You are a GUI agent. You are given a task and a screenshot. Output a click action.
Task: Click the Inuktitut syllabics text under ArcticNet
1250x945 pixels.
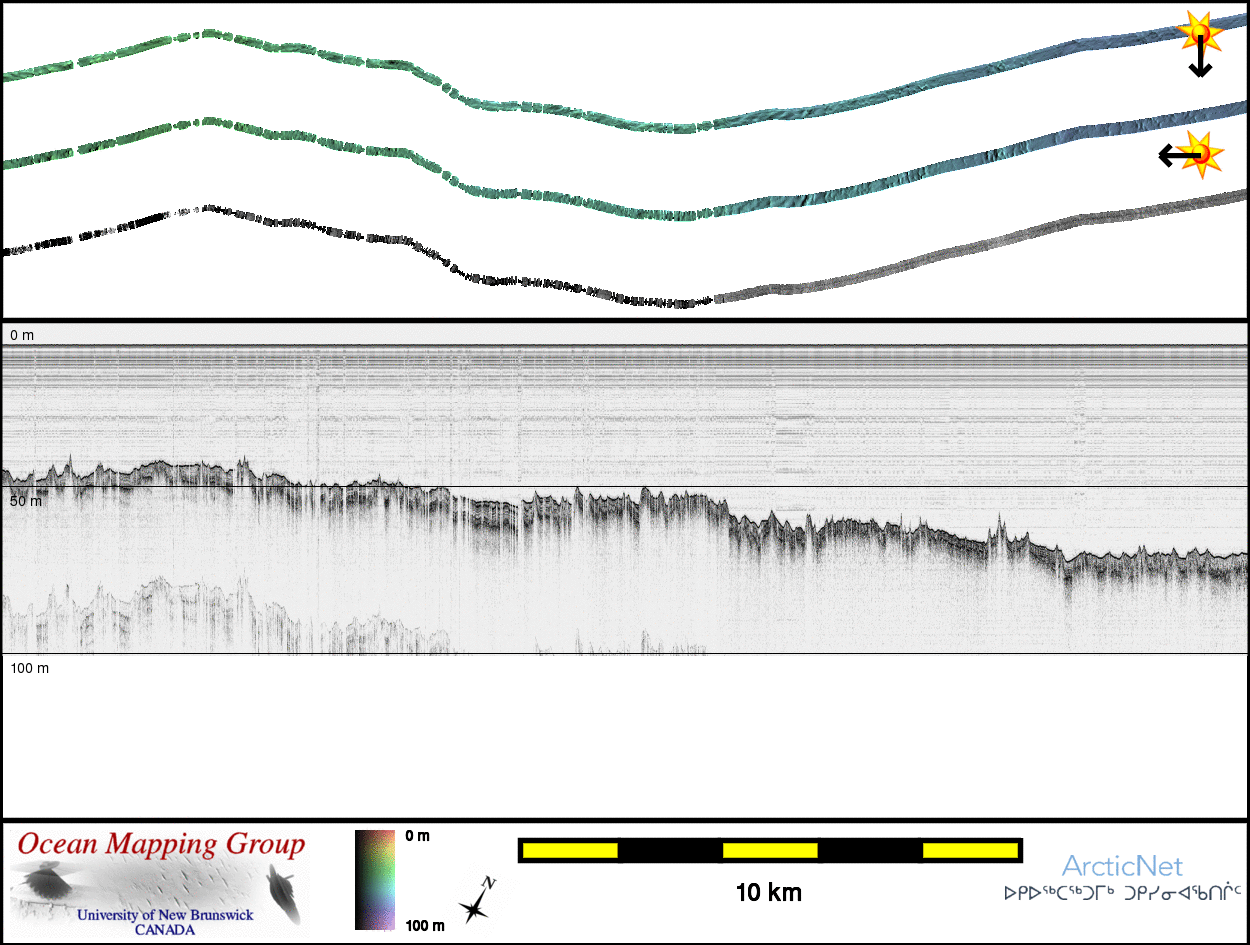(1122, 893)
